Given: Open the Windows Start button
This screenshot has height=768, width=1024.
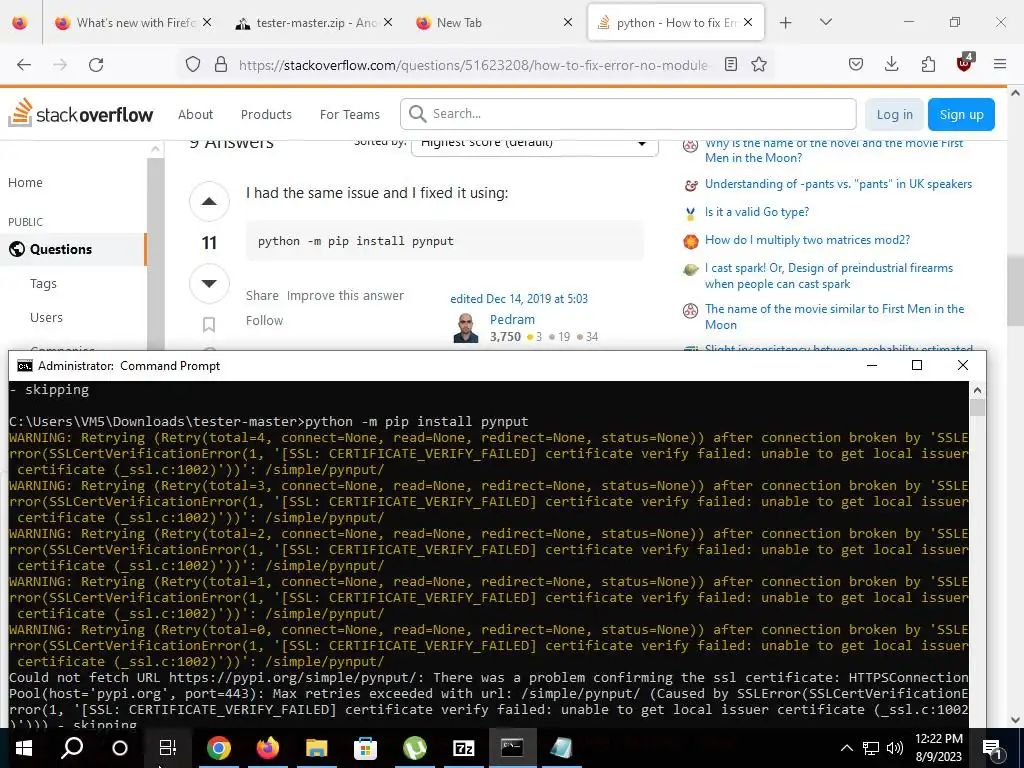Looking at the screenshot, I should coord(24,748).
